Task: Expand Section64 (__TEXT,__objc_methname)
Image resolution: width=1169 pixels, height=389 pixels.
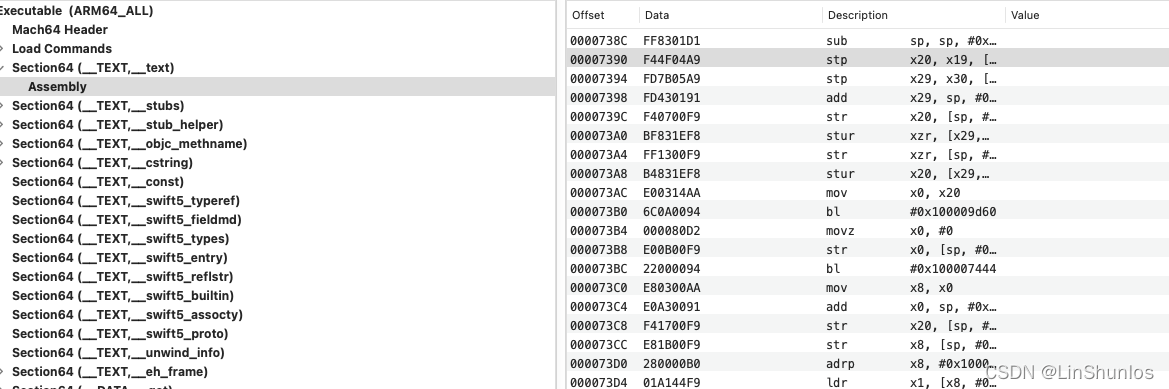Action: click(2, 144)
